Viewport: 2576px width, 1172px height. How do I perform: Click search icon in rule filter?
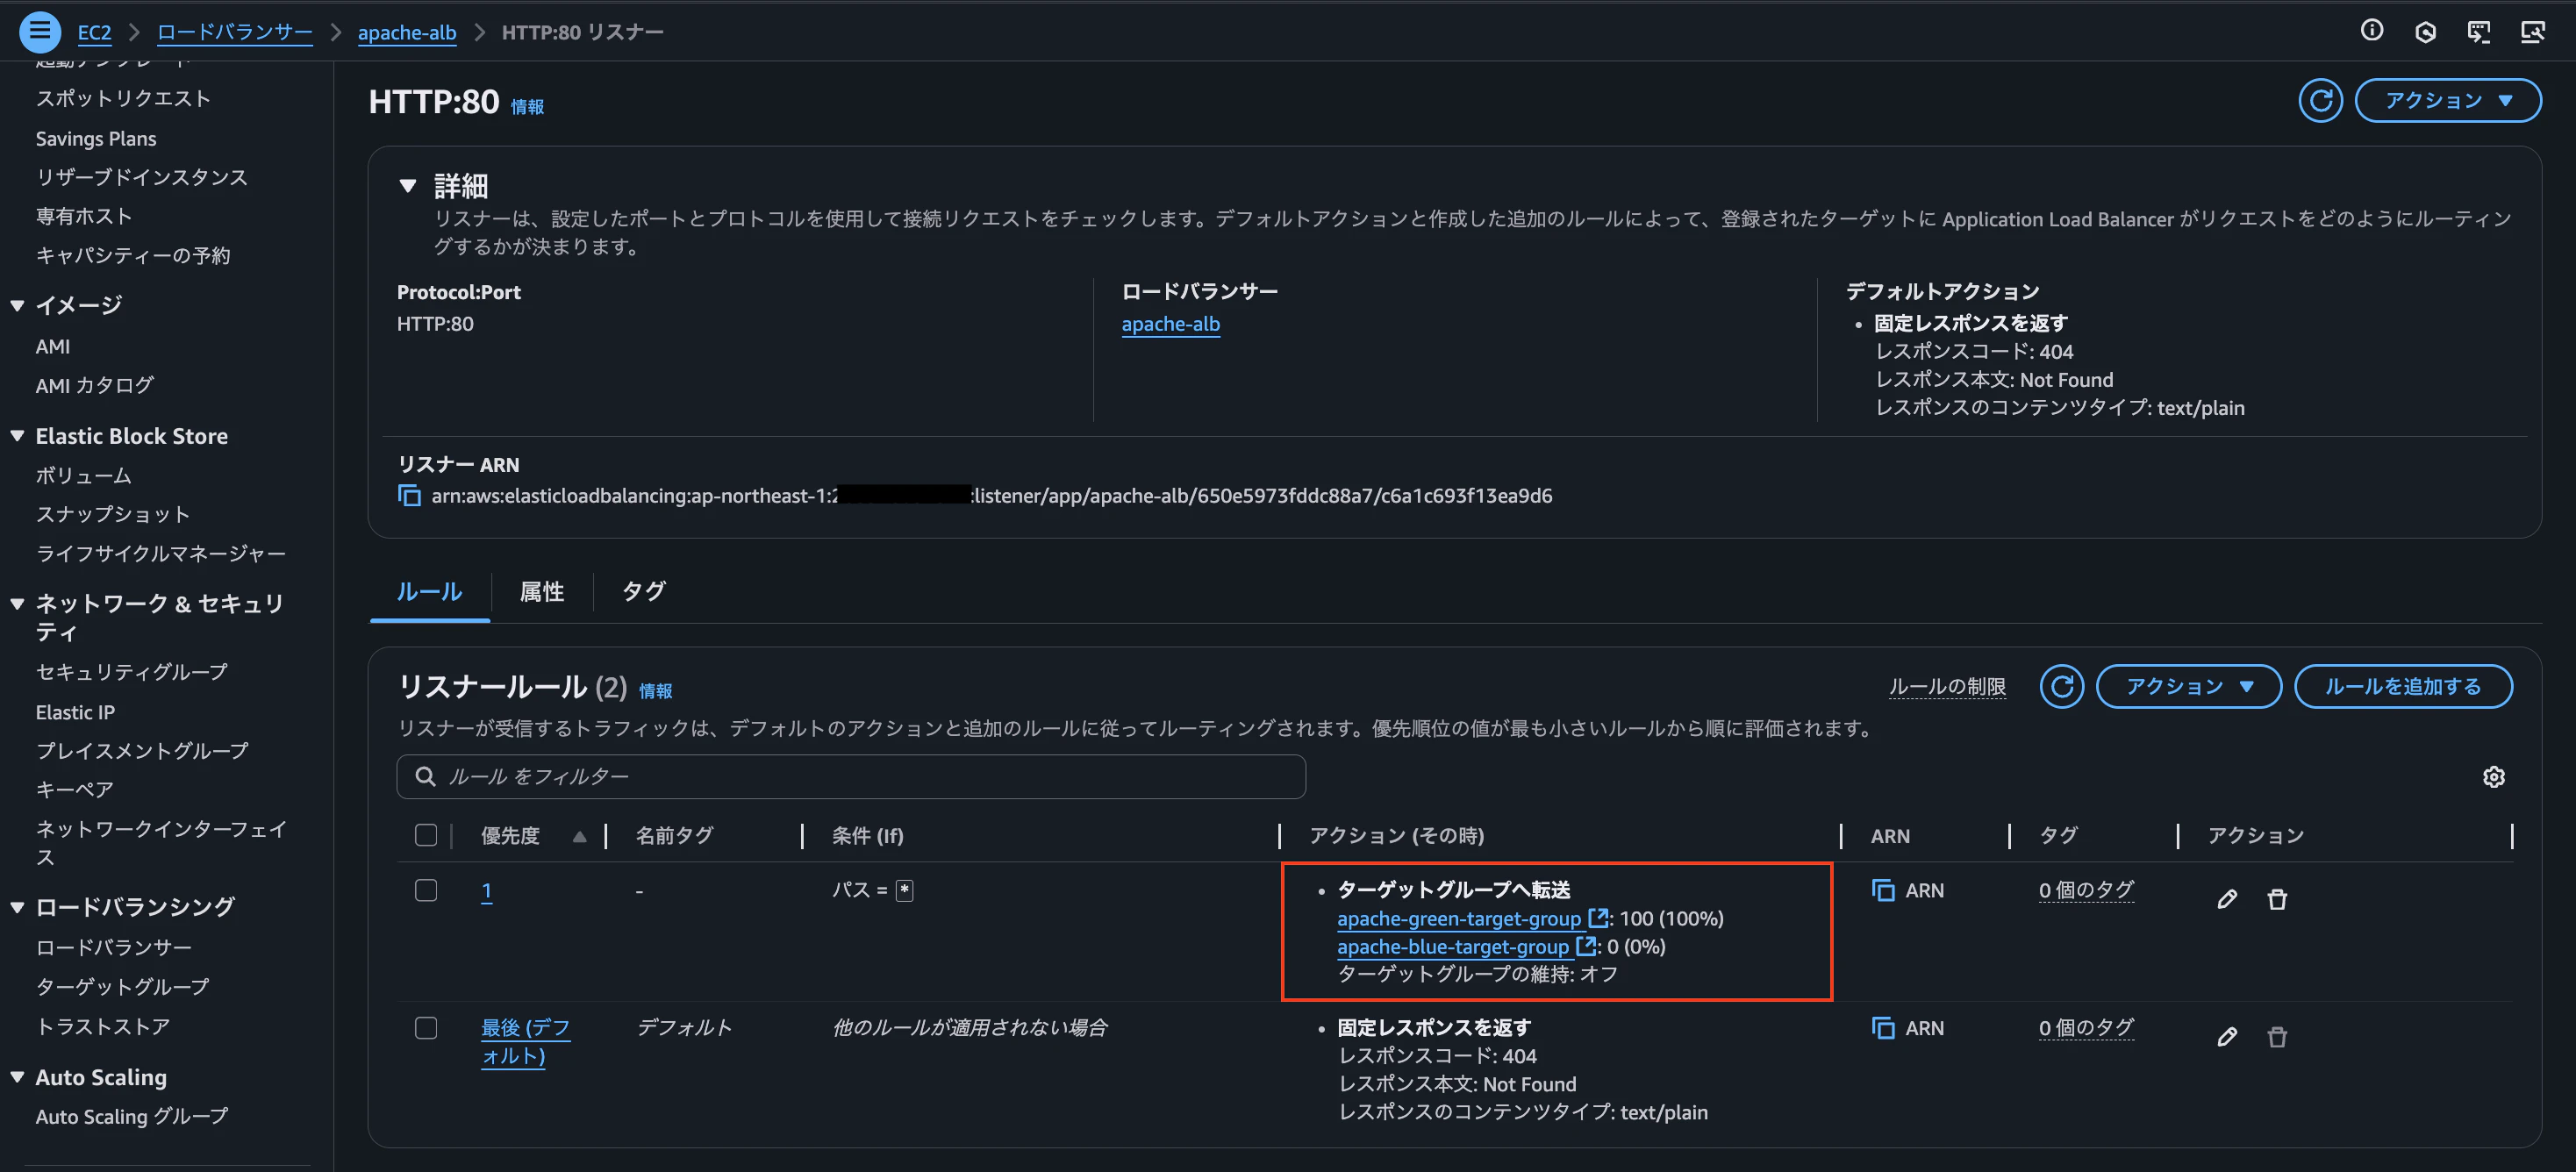[425, 777]
